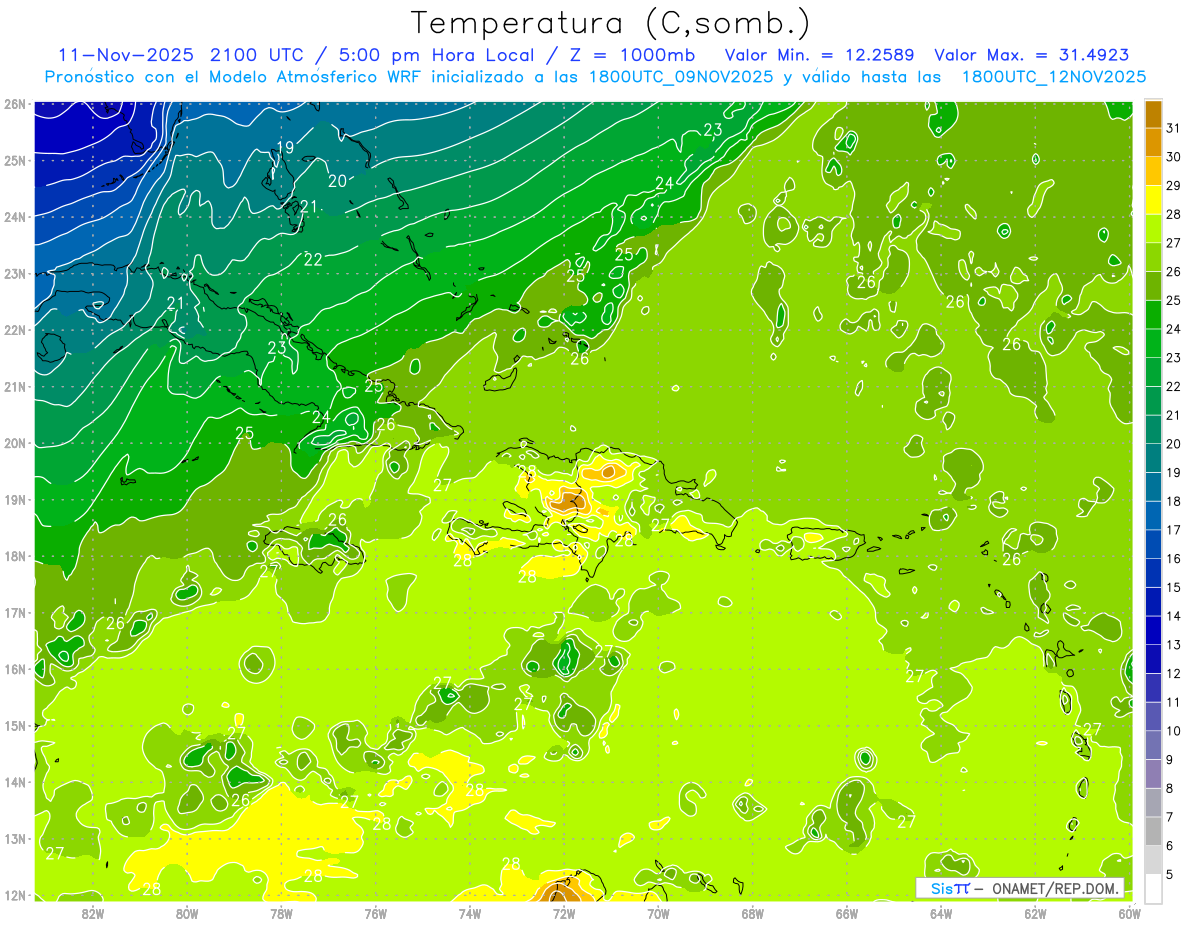Image resolution: width=1200 pixels, height=927 pixels.
Task: Click the latitude axis label '17N'
Action: click(14, 612)
